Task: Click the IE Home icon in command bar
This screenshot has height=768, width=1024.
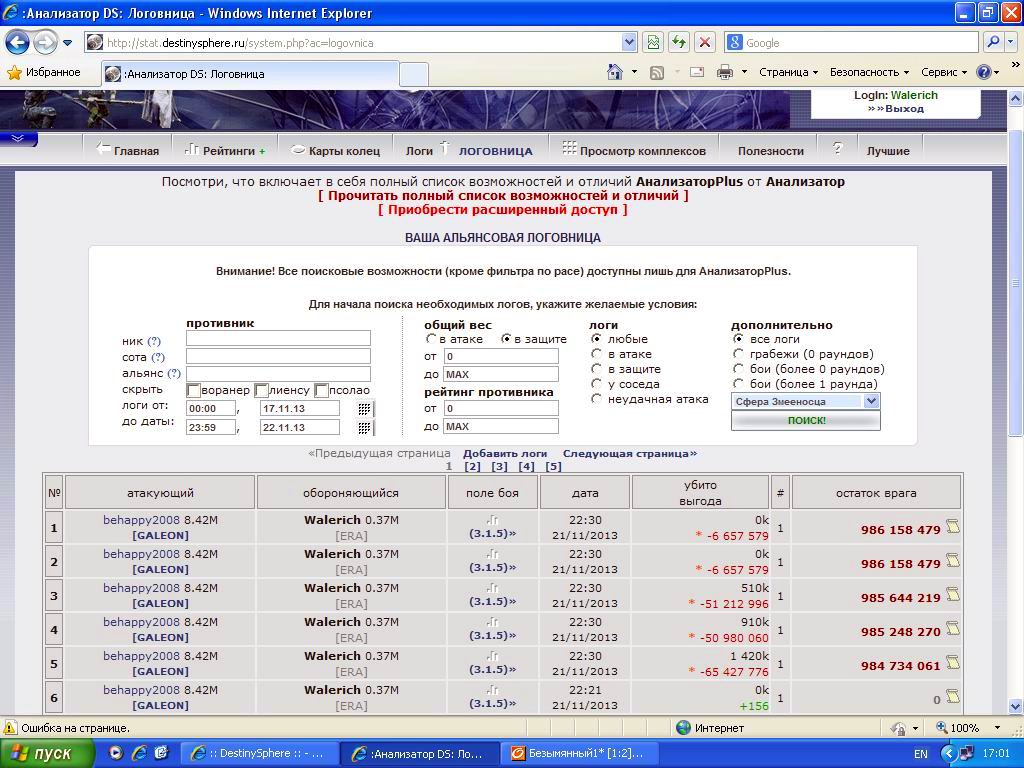Action: point(616,72)
